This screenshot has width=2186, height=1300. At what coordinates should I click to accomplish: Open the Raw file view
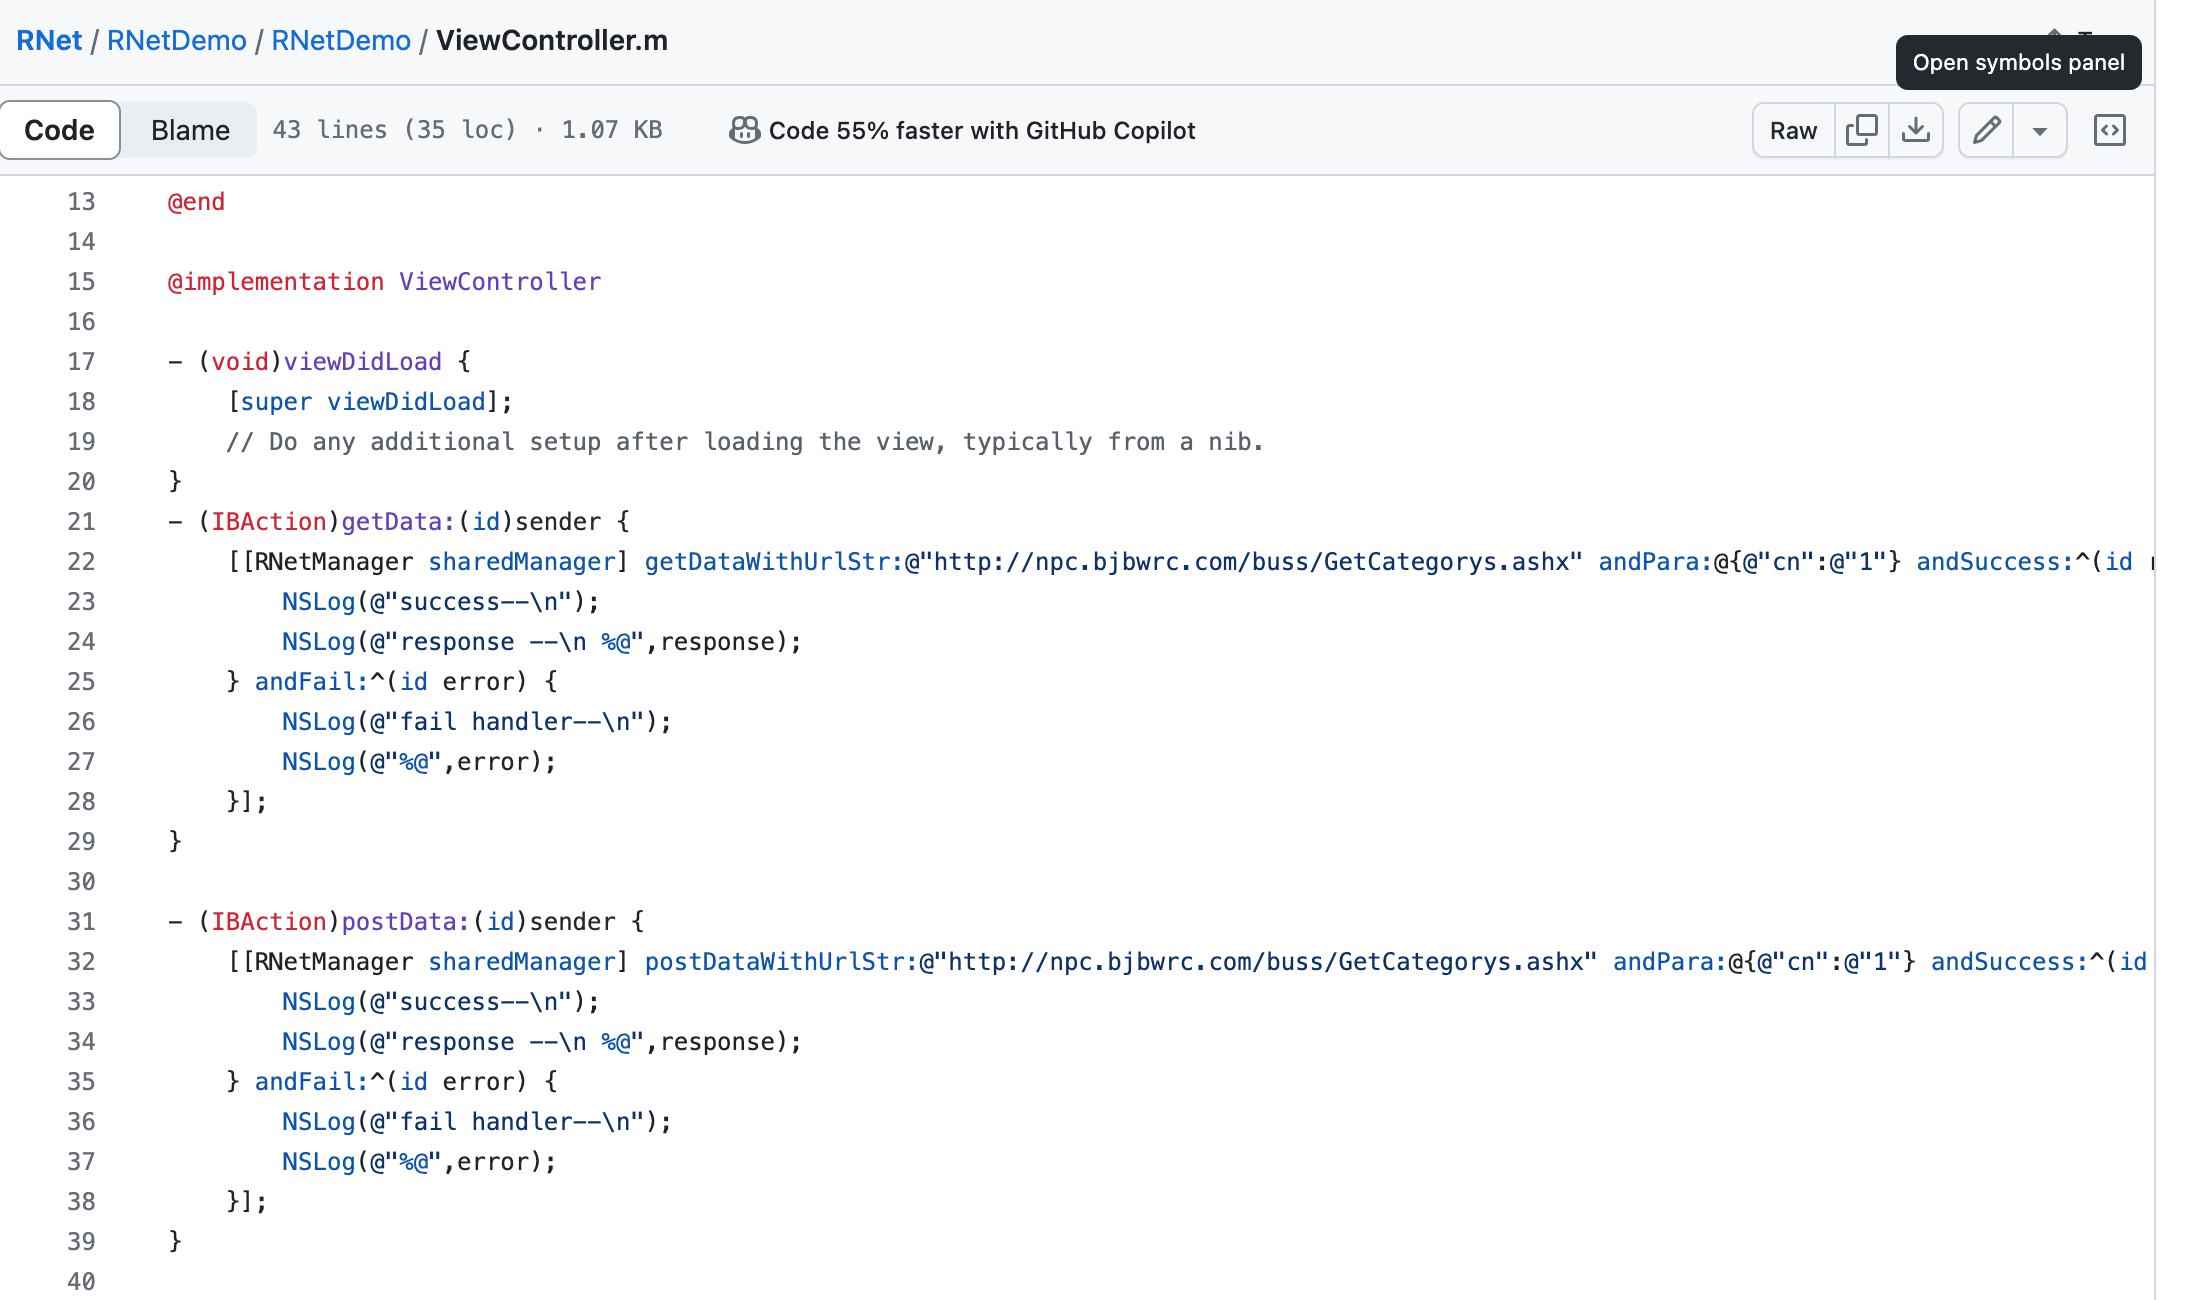point(1793,130)
